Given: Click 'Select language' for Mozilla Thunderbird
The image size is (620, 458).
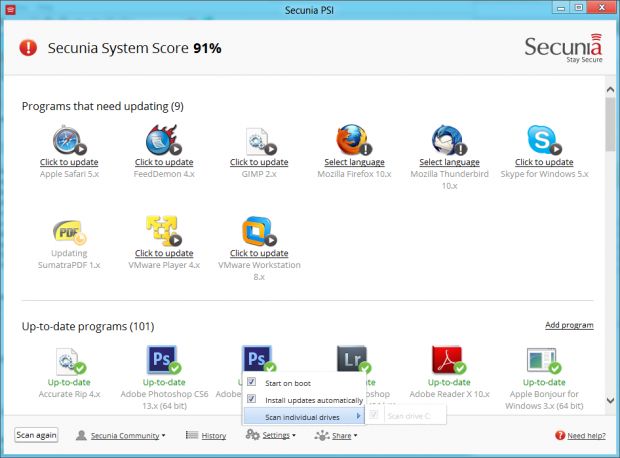Looking at the screenshot, I should click(449, 162).
